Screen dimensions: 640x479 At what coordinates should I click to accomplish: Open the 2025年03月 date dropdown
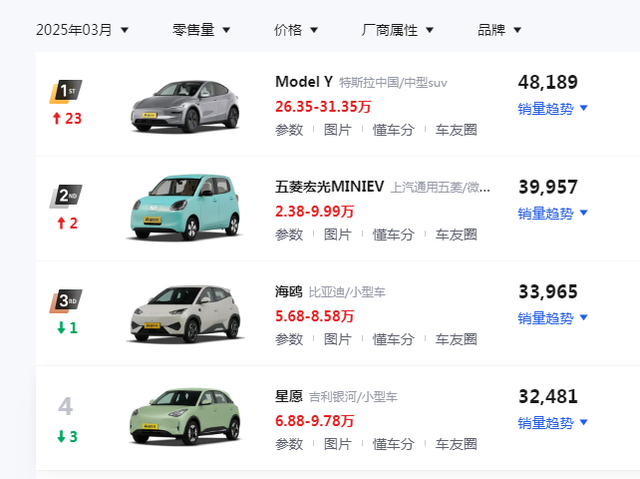(82, 30)
